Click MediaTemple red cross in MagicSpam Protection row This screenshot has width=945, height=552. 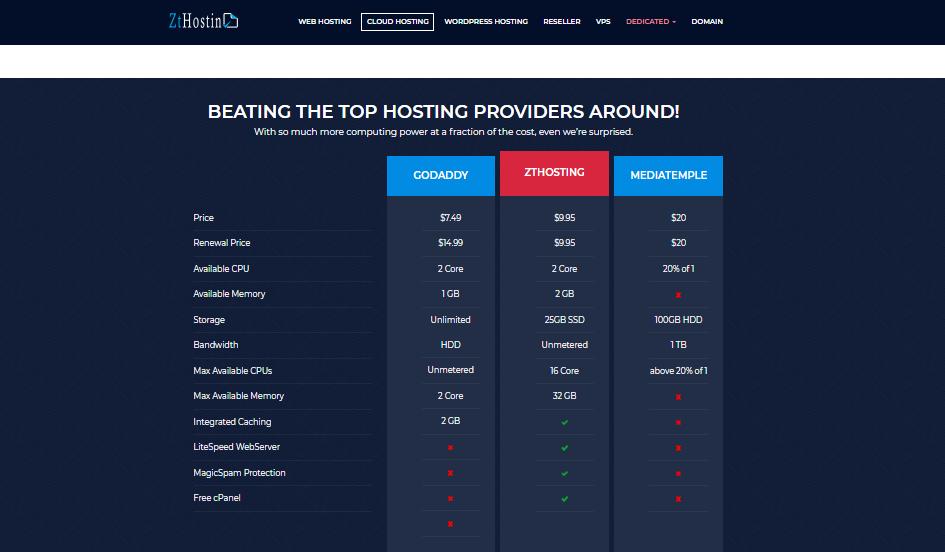click(x=679, y=474)
